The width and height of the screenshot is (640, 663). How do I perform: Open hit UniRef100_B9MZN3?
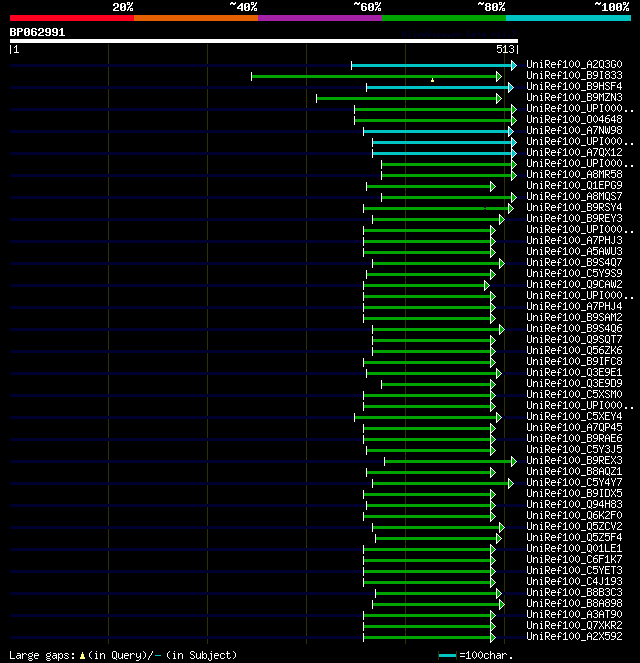point(574,97)
